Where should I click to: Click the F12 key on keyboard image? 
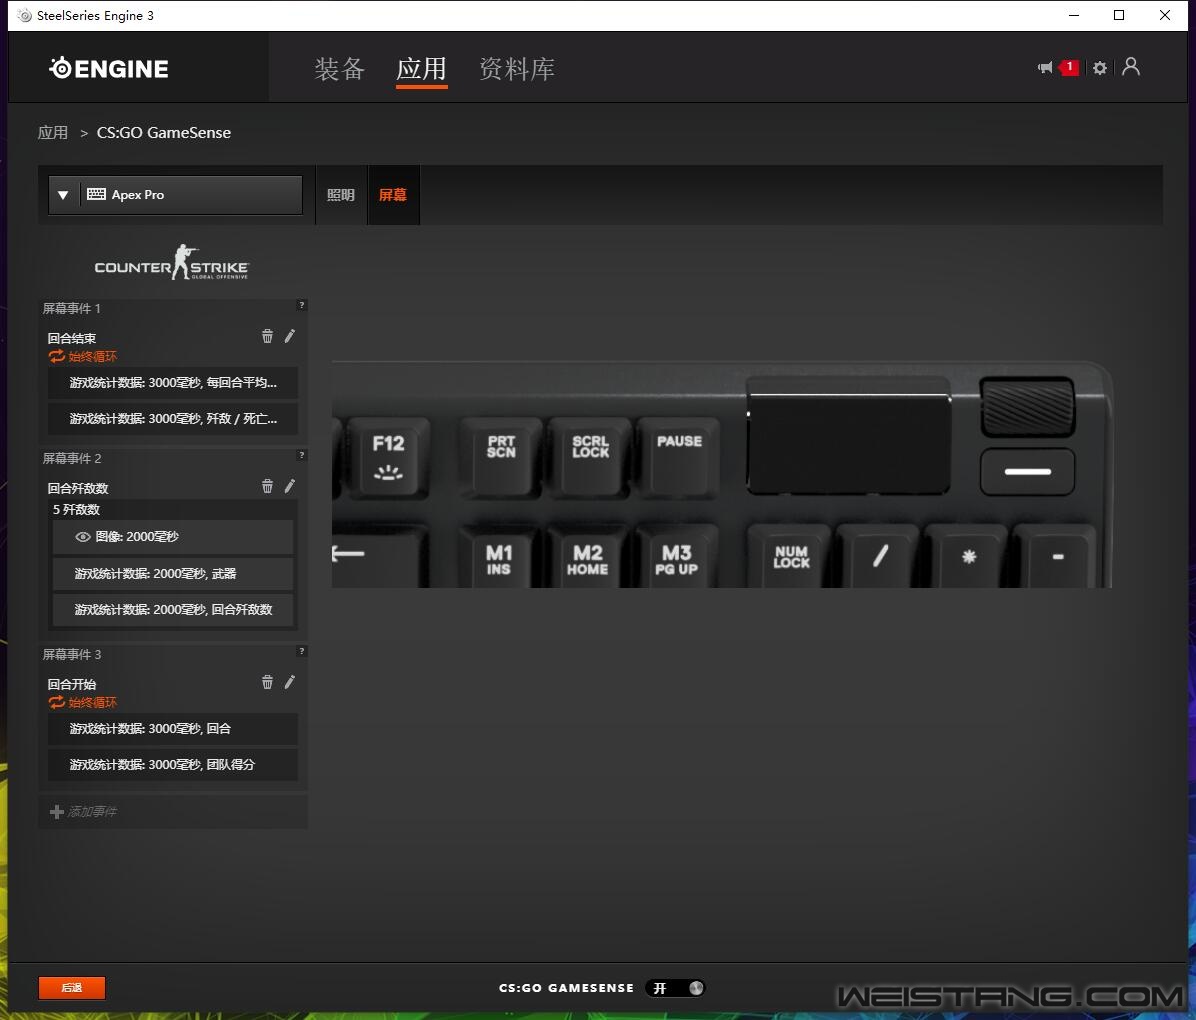pos(388,457)
